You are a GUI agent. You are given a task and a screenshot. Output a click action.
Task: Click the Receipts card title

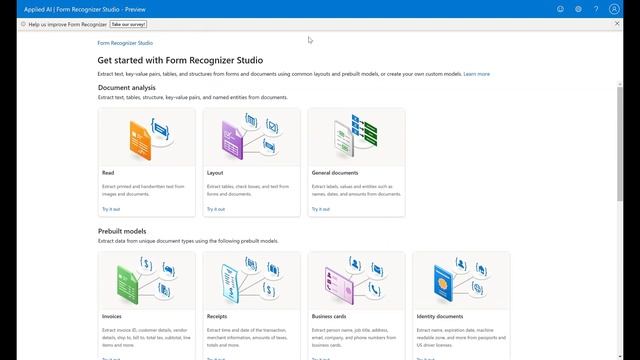[x=217, y=316]
